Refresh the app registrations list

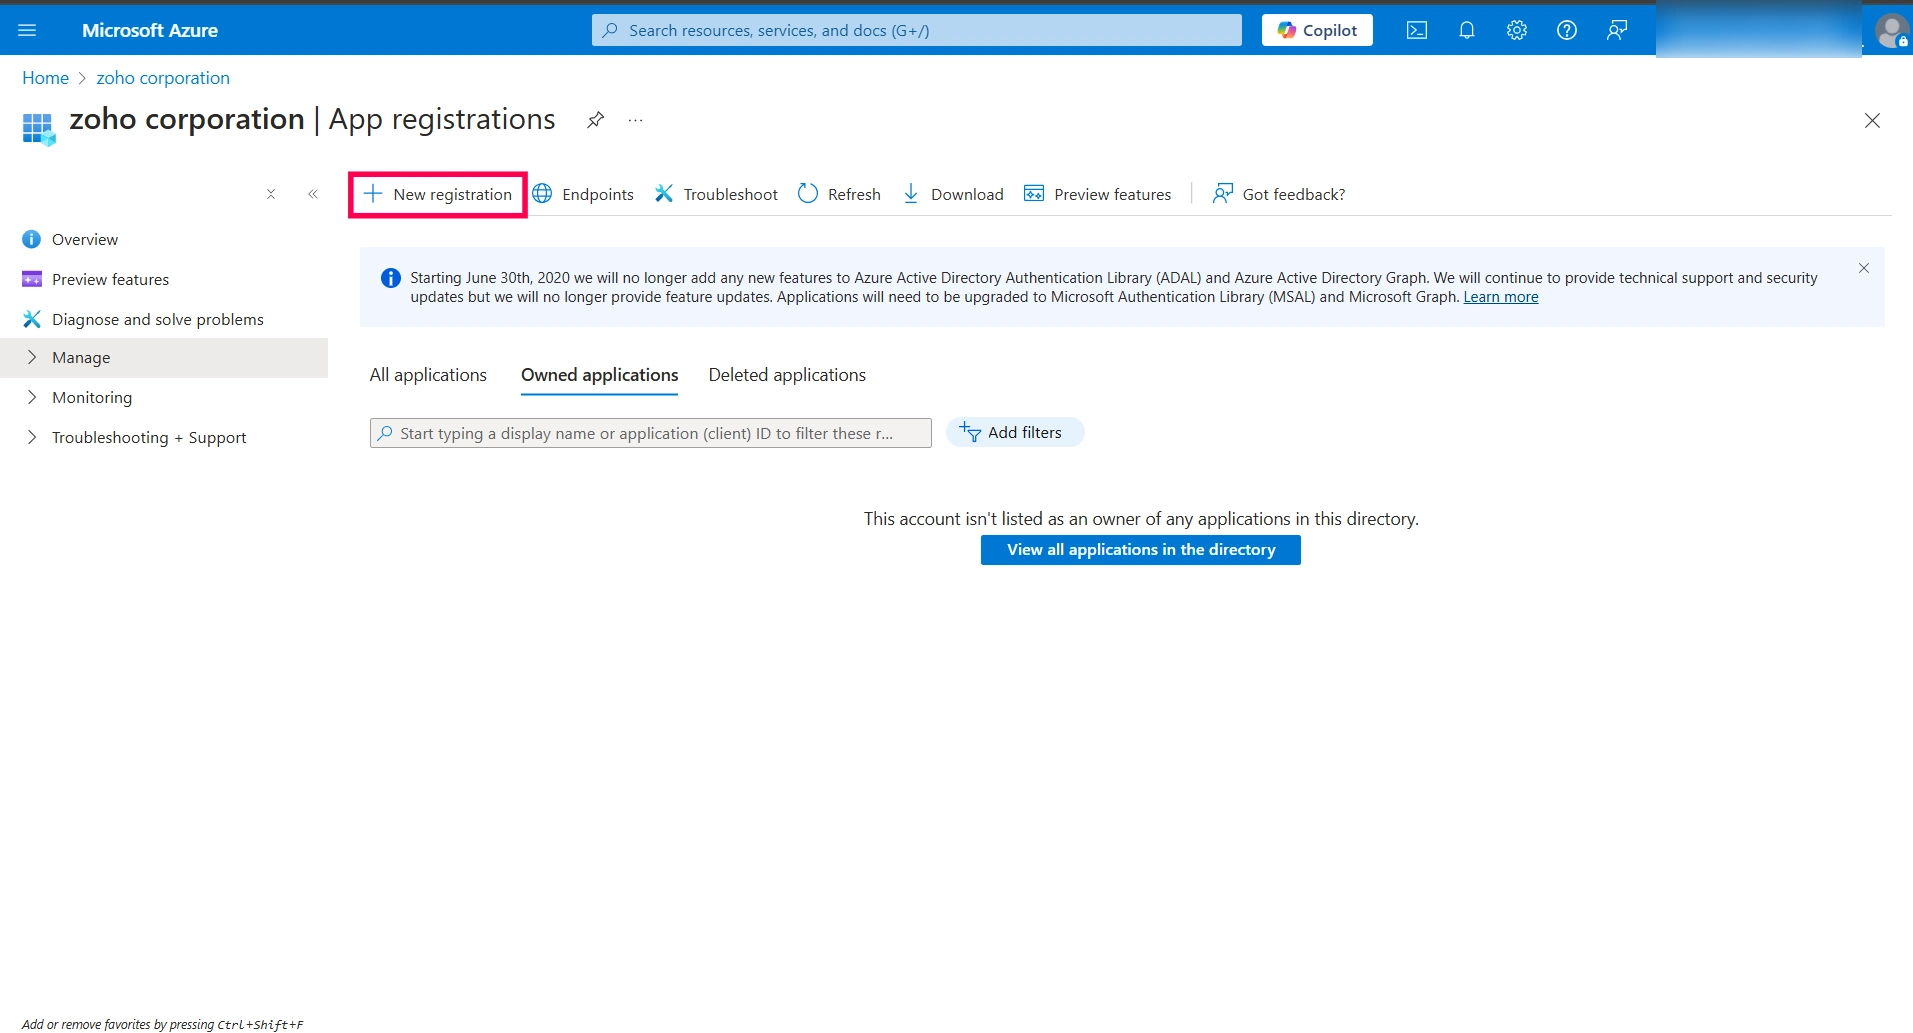839,194
